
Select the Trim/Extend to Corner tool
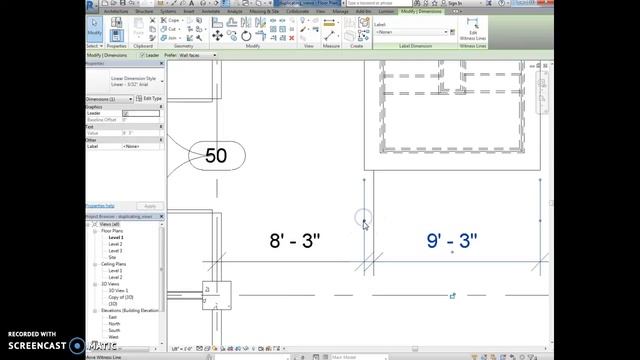(260, 36)
